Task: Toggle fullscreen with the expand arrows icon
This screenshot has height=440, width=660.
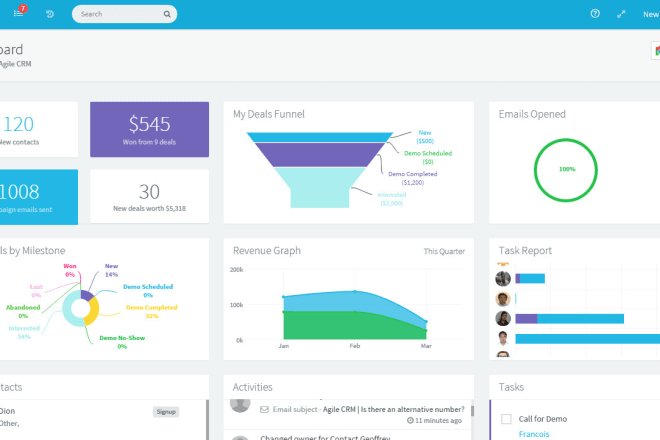Action: click(x=621, y=14)
